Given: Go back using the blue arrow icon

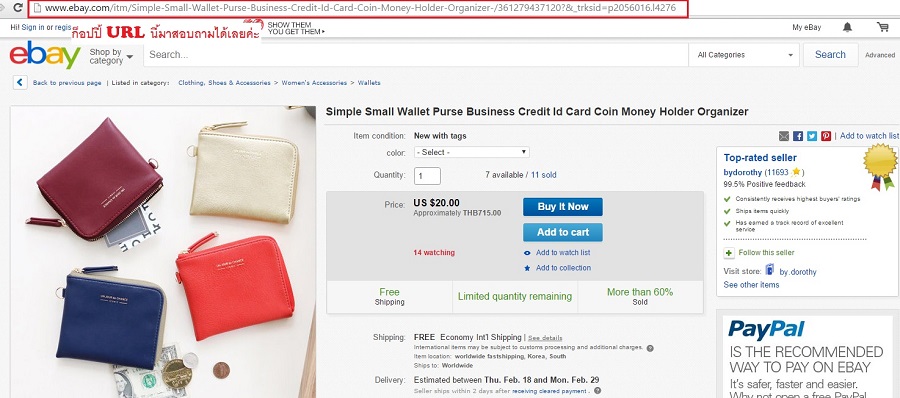Looking at the screenshot, I should (20, 82).
